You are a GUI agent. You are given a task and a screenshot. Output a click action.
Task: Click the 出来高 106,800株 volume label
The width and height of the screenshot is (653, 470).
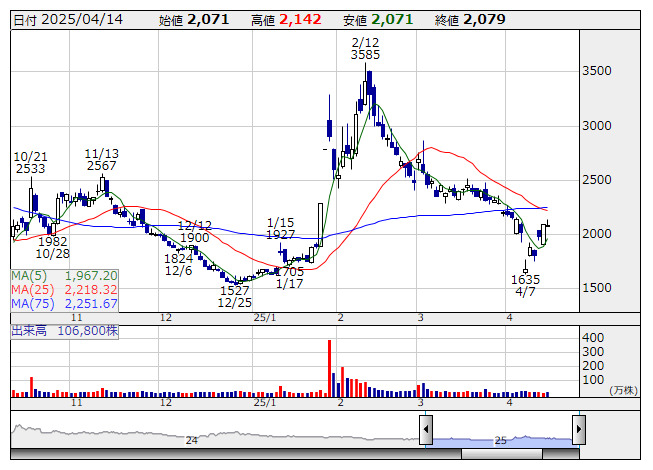point(65,331)
